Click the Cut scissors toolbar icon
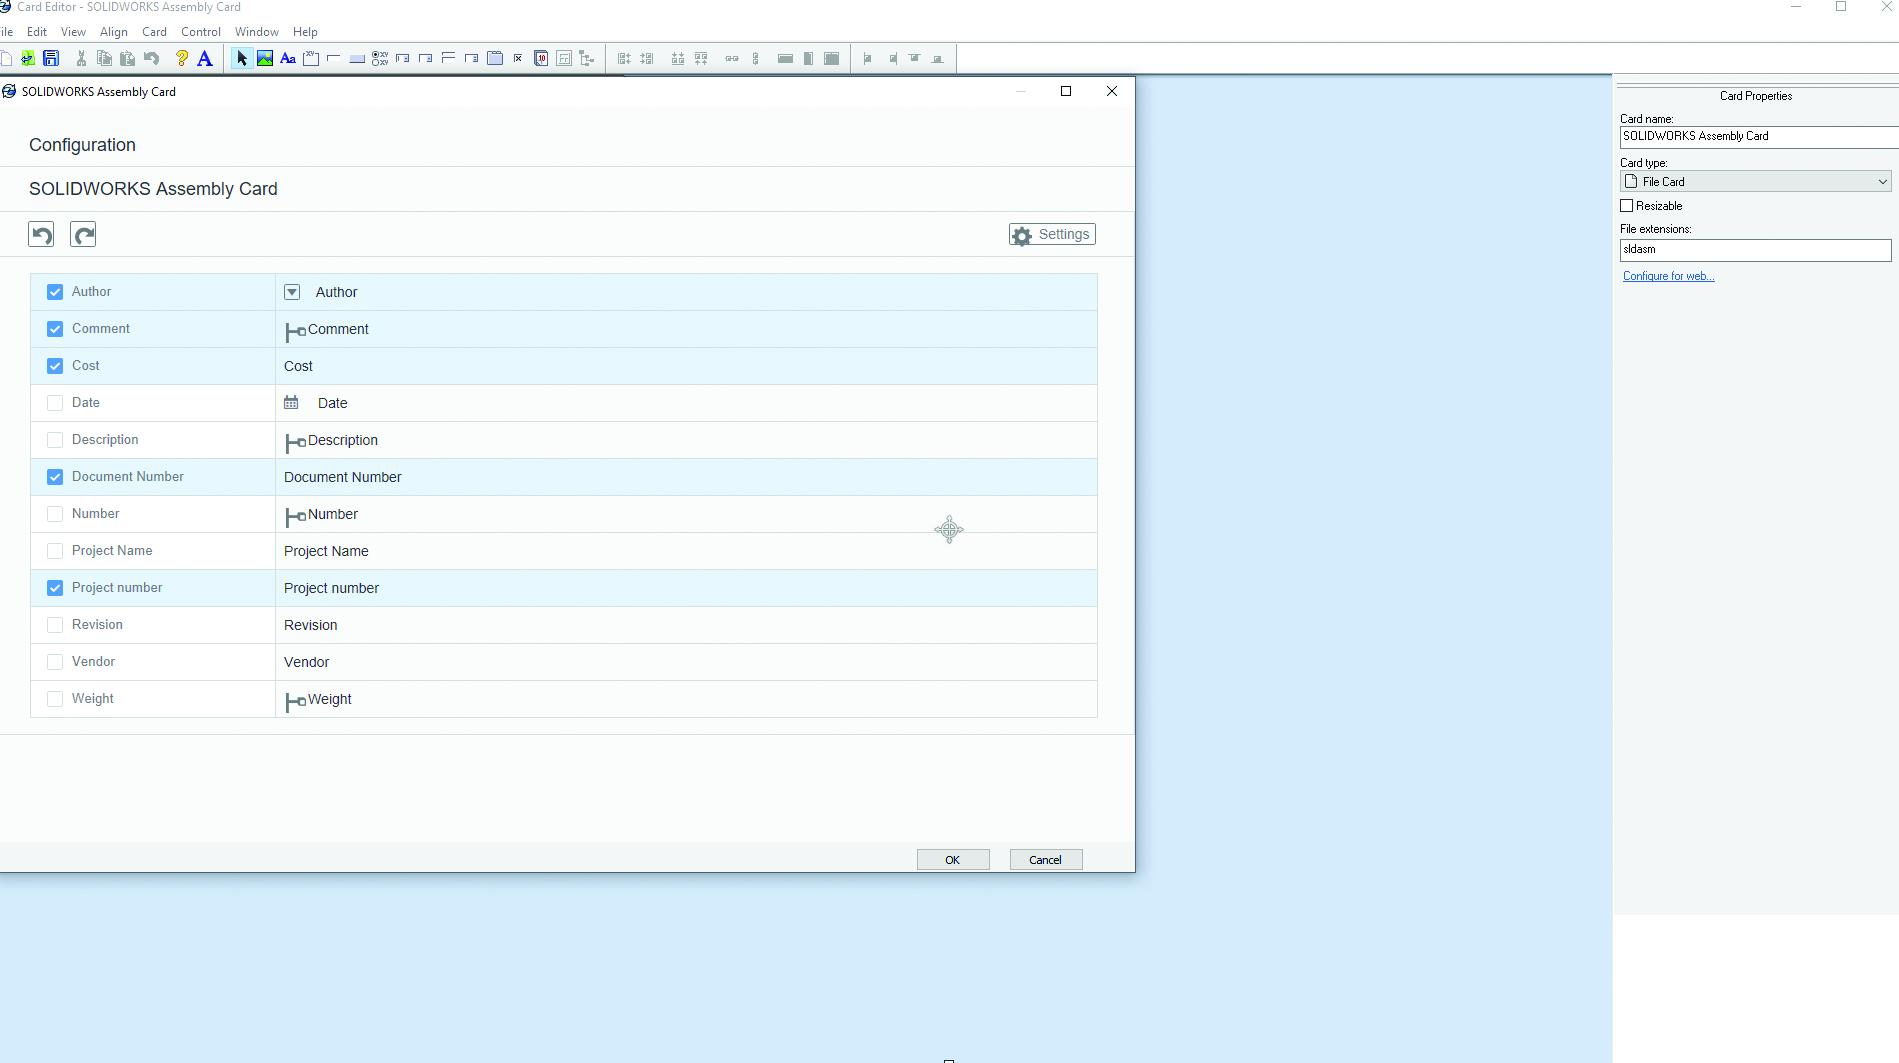This screenshot has height=1063, width=1899. (81, 58)
